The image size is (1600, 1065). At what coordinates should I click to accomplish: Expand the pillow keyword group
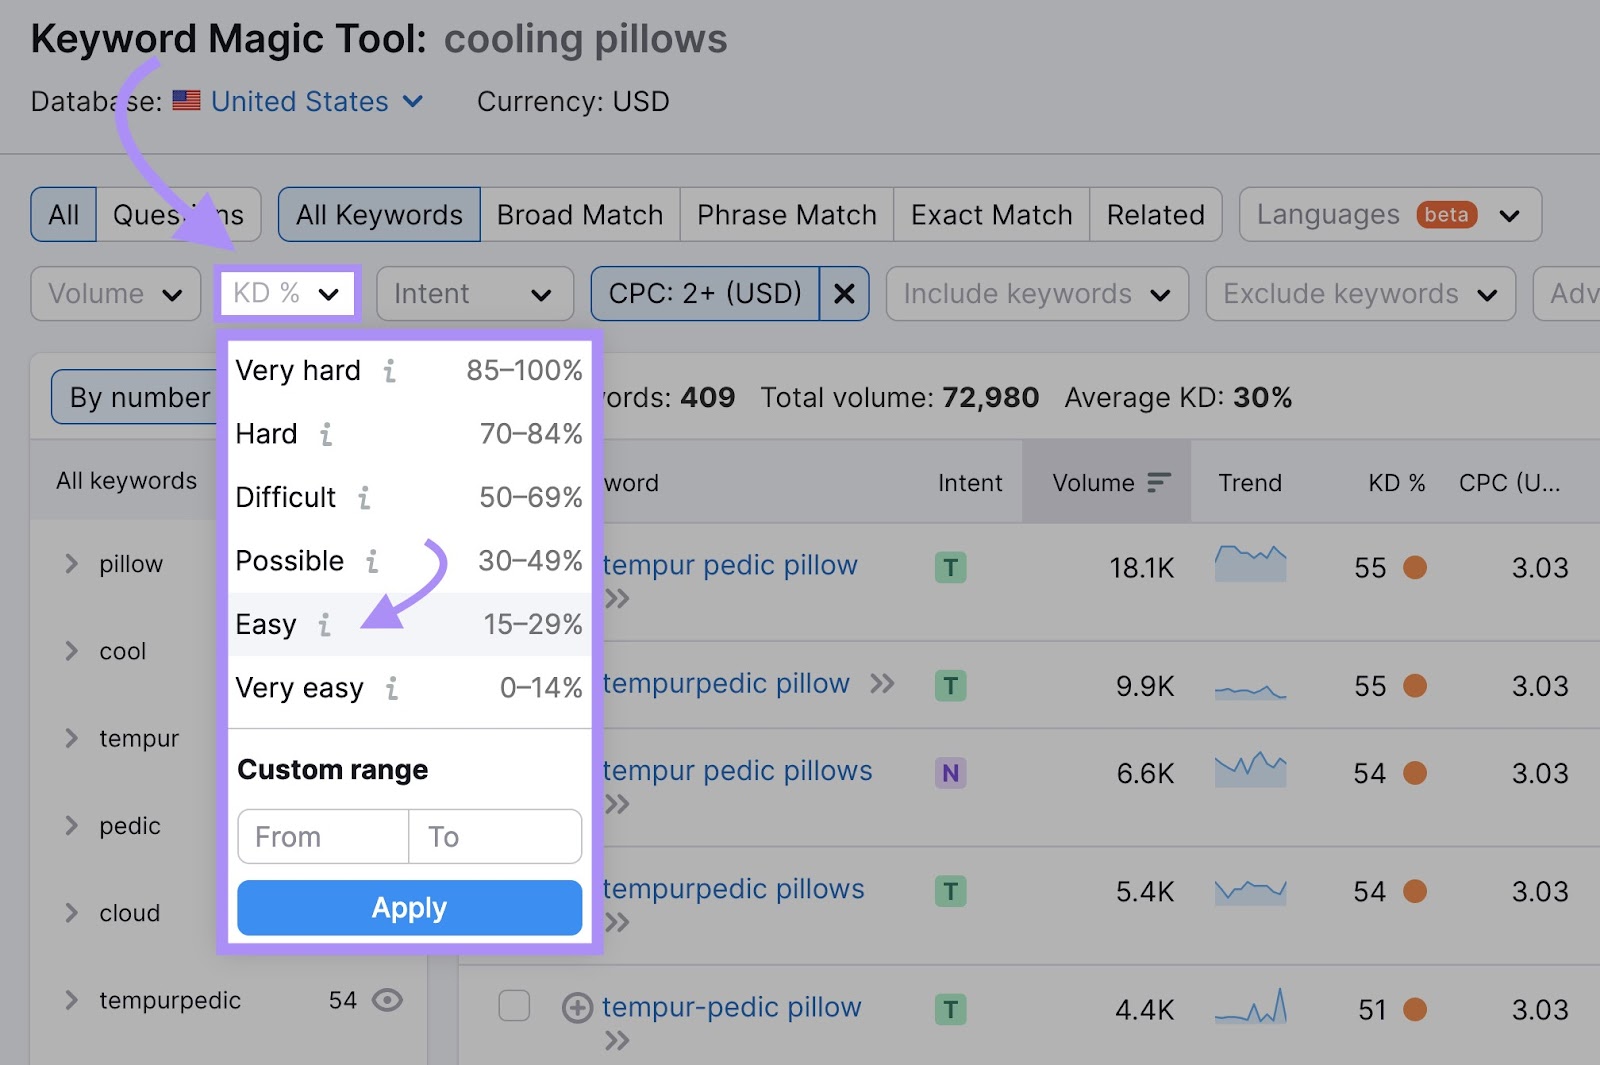pos(71,564)
